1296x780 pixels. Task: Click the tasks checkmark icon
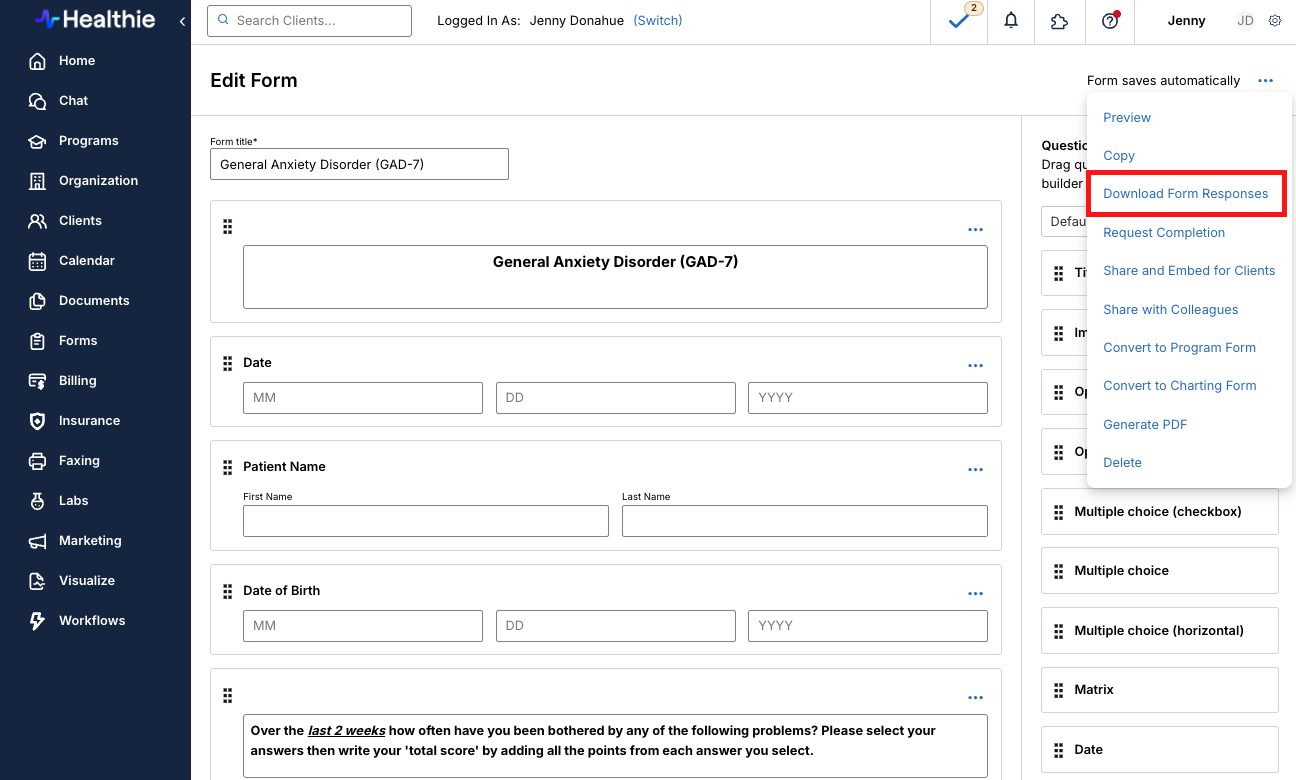959,21
